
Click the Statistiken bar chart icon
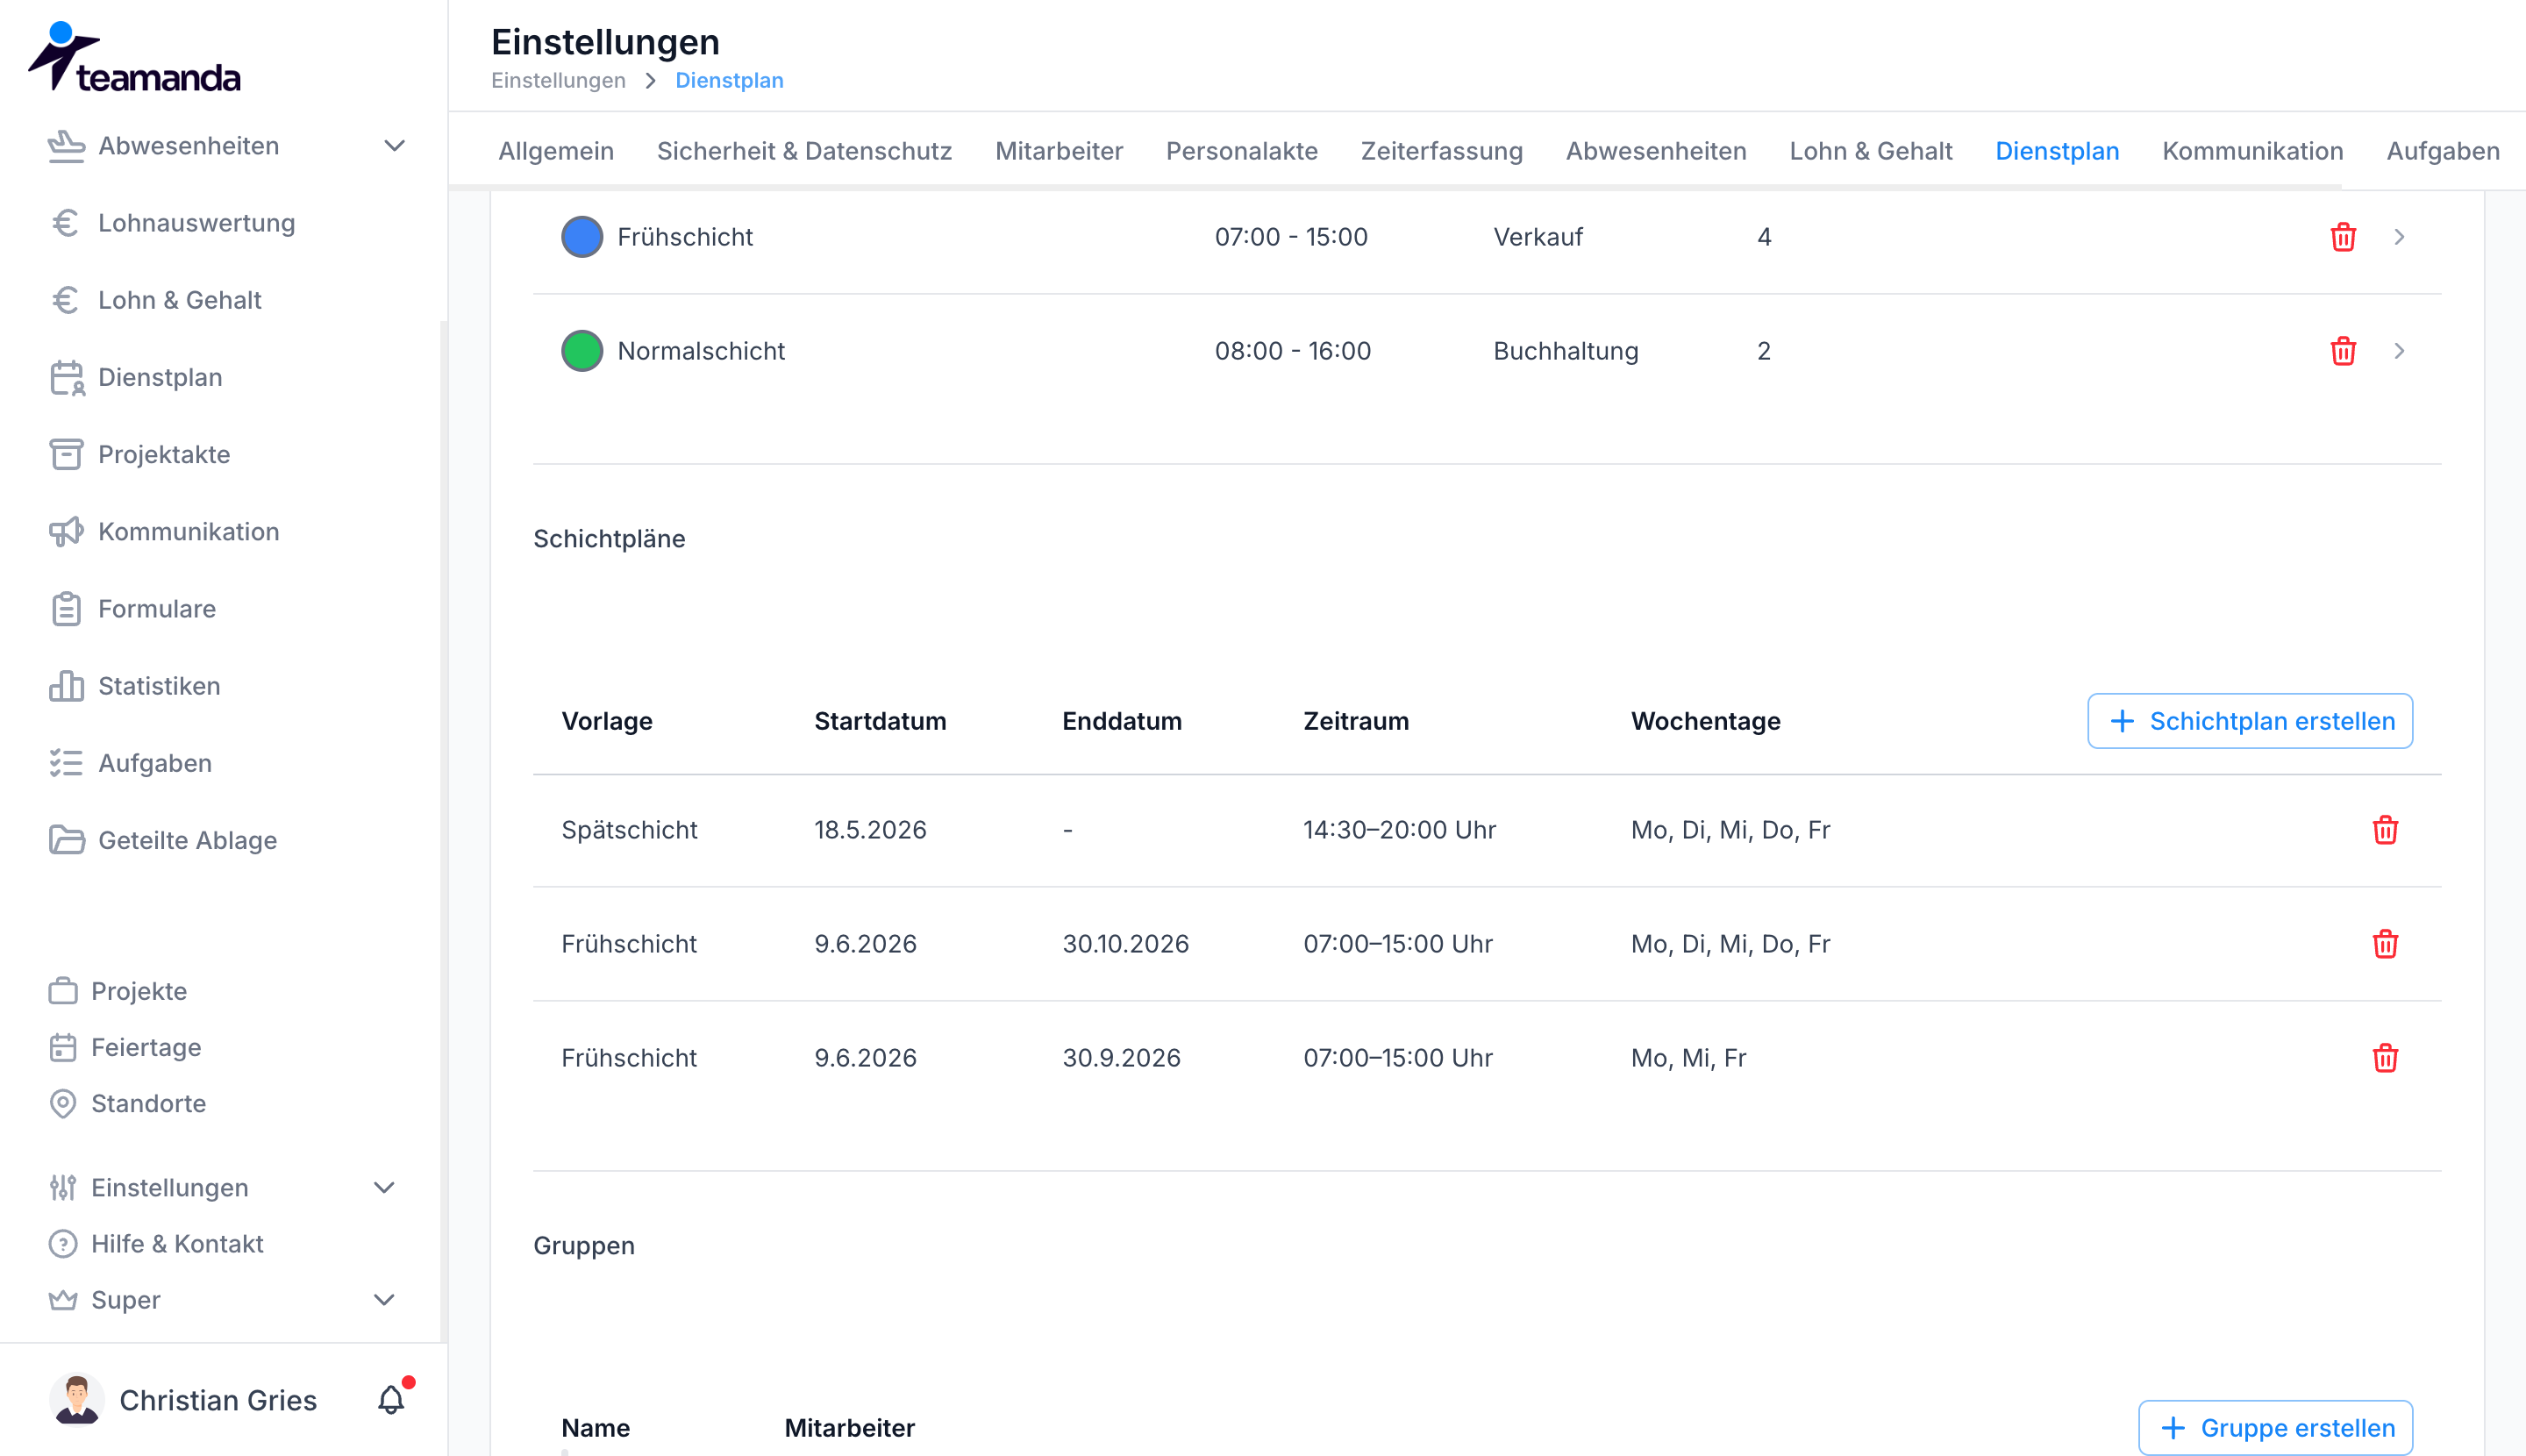[x=66, y=686]
